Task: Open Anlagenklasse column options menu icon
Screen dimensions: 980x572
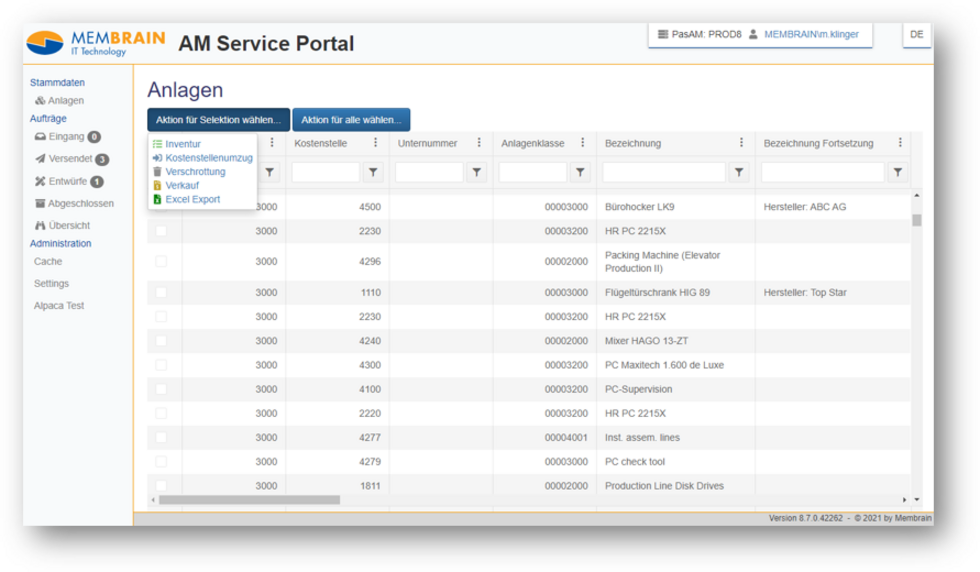Action: (582, 143)
